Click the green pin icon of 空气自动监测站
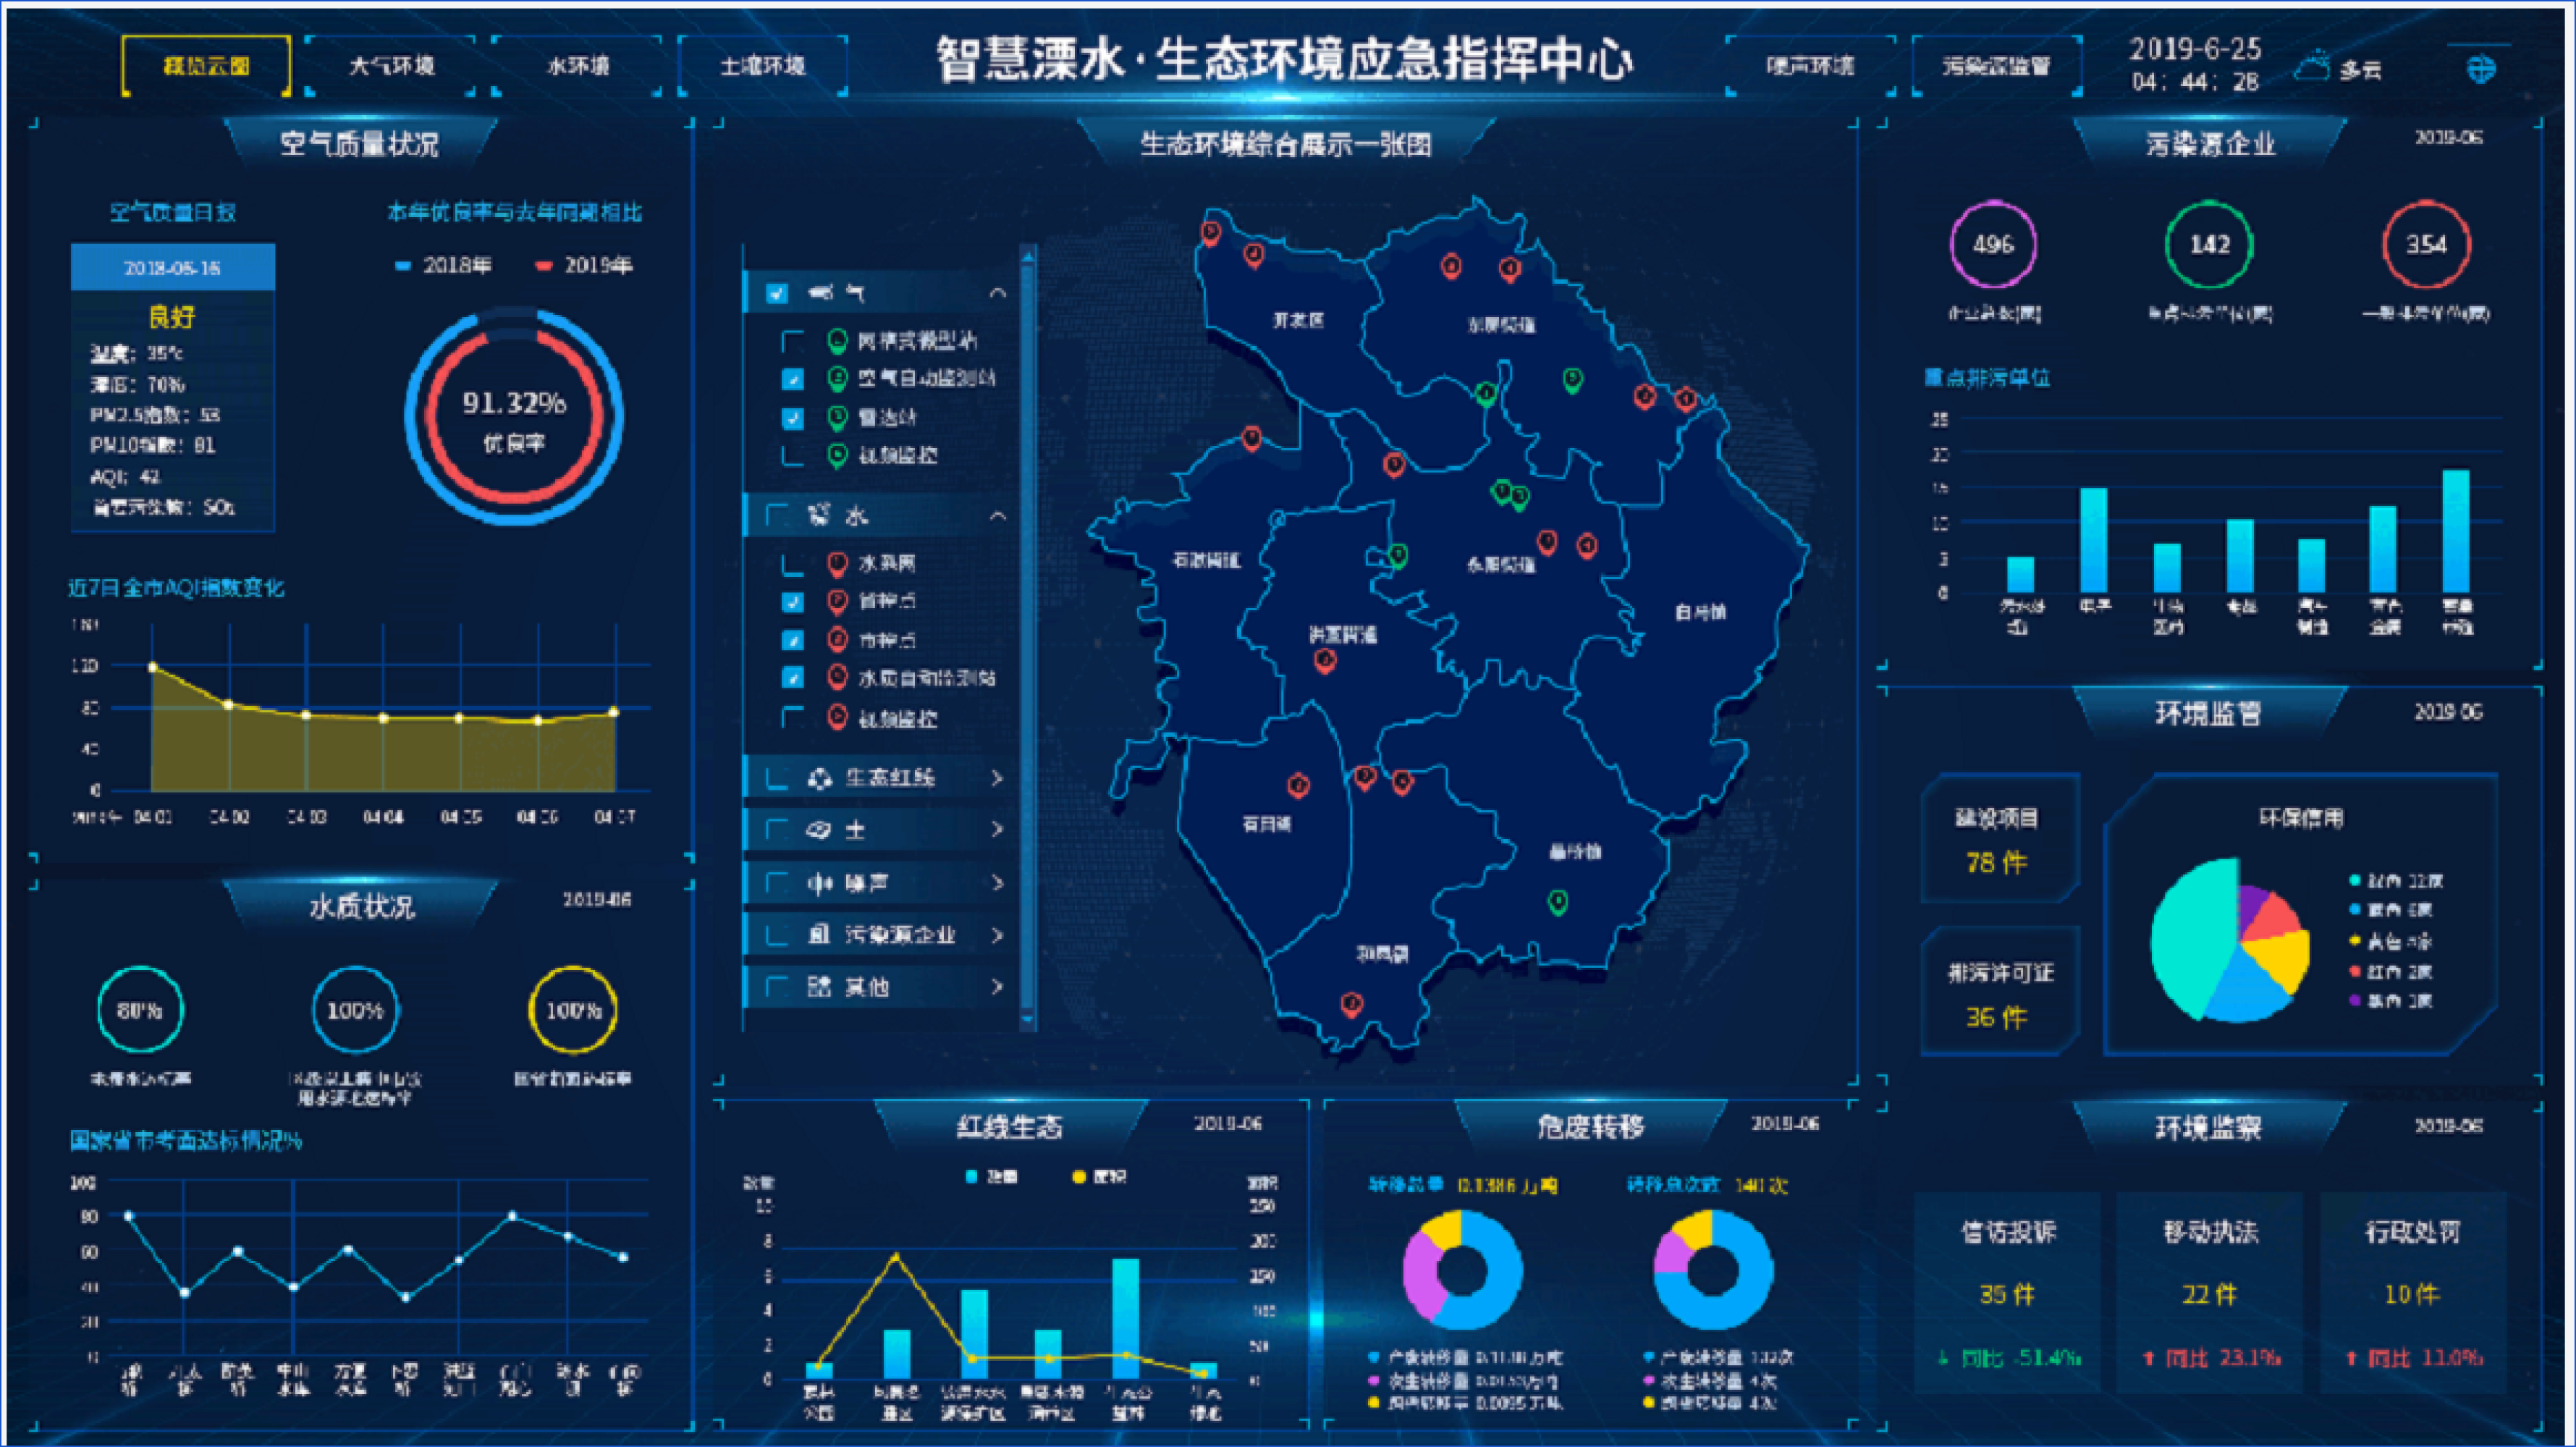This screenshot has height=1447, width=2576. tap(838, 379)
